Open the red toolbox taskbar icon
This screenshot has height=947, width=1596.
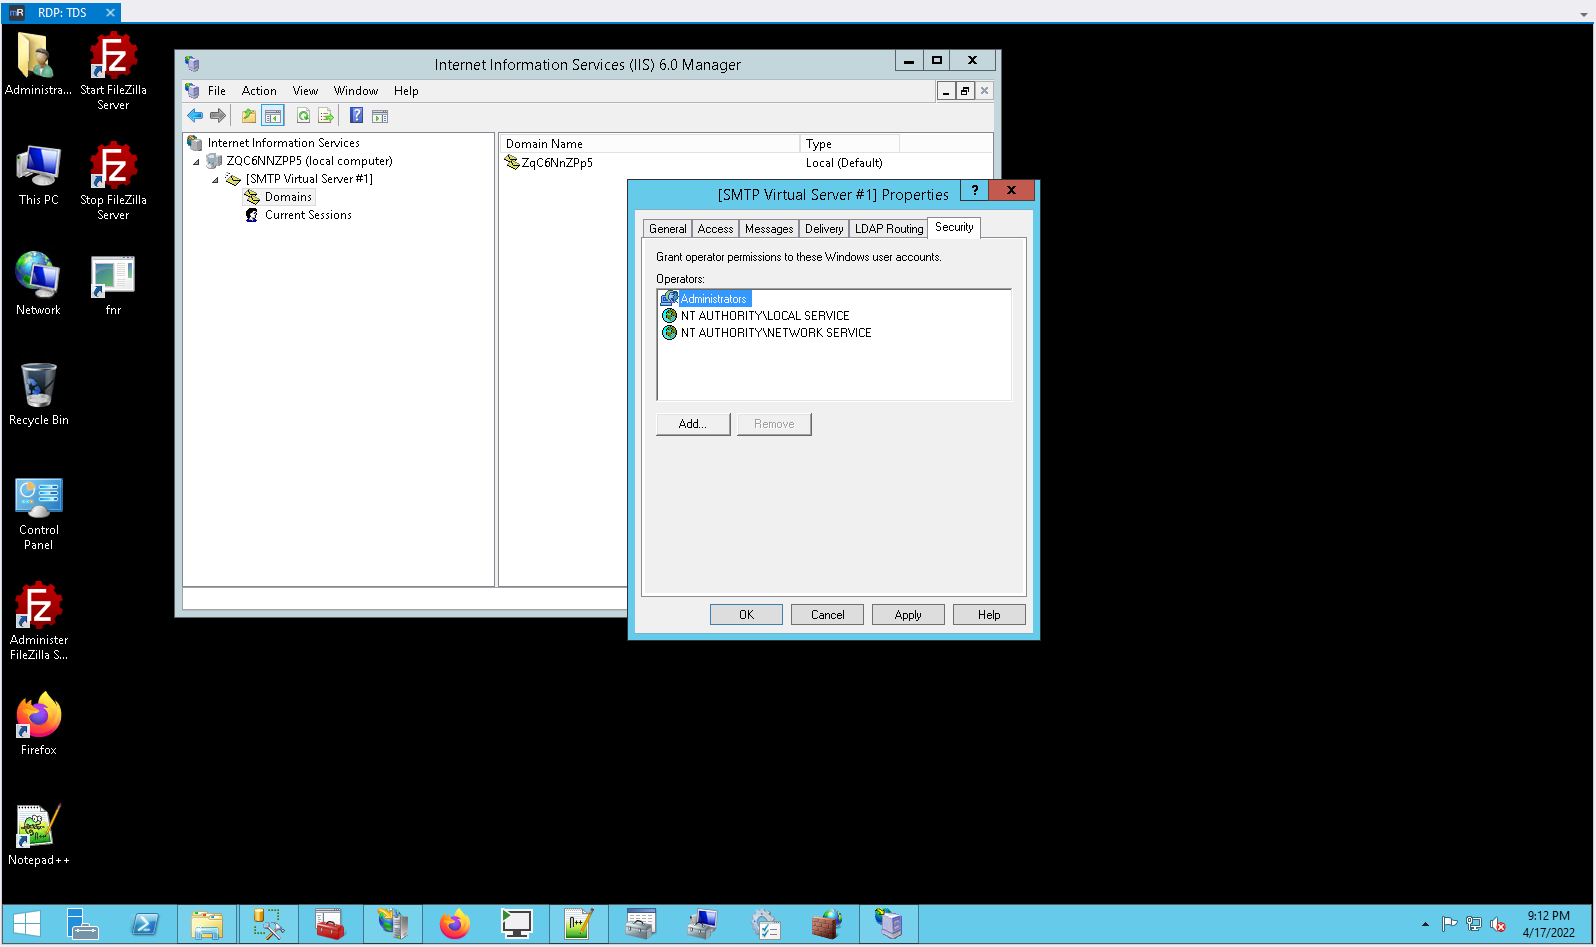click(x=330, y=924)
